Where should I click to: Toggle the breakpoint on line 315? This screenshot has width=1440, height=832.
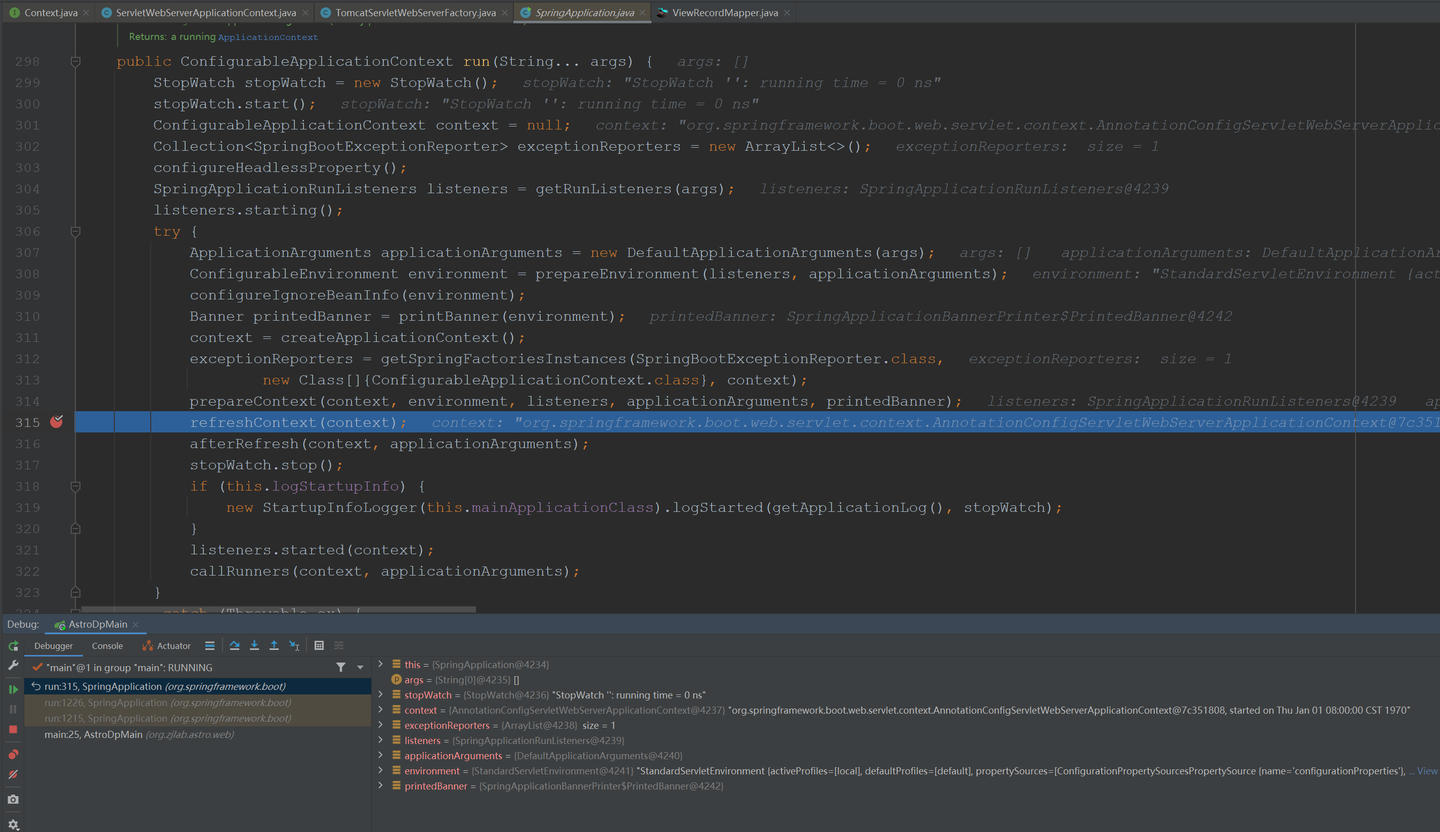(57, 422)
